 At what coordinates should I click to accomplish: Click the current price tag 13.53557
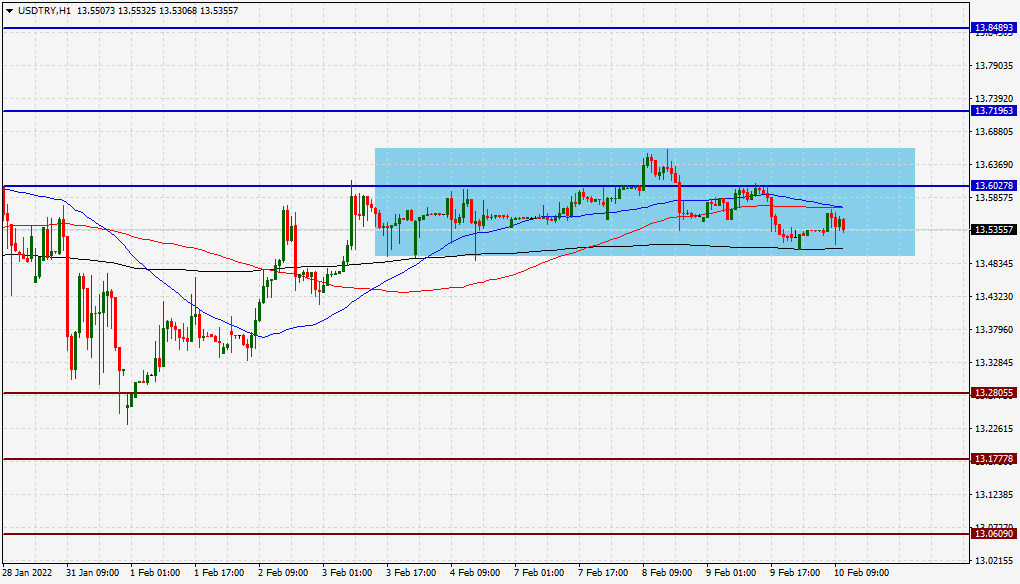991,230
